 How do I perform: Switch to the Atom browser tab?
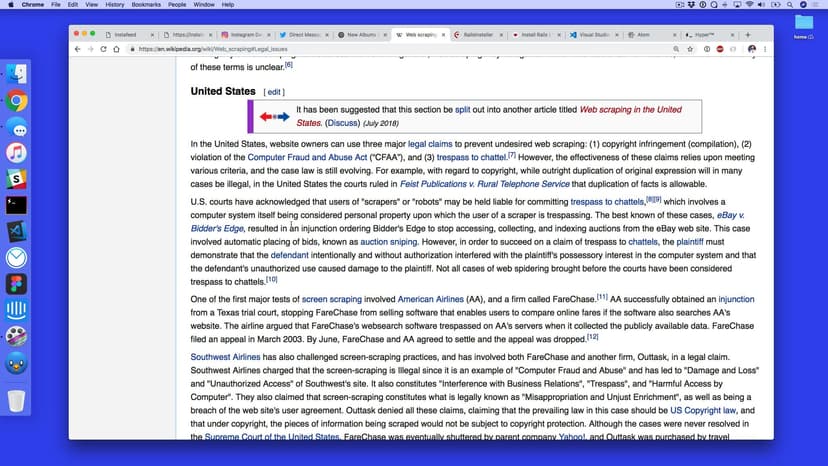click(x=650, y=34)
